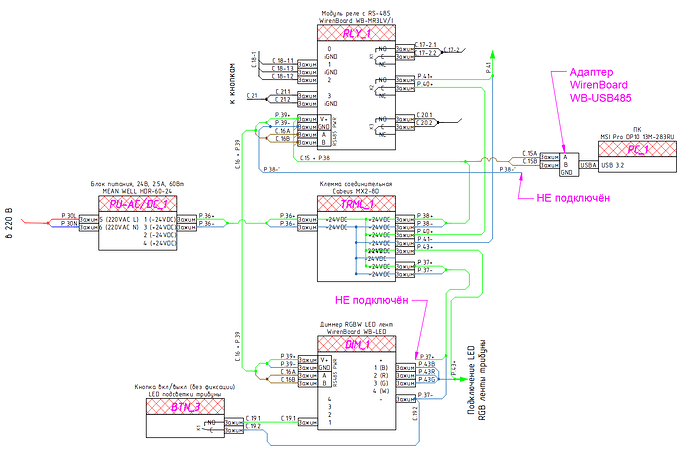Click the 'P.41' vertical wire label
The width and height of the screenshot is (690, 452).
(x=488, y=68)
